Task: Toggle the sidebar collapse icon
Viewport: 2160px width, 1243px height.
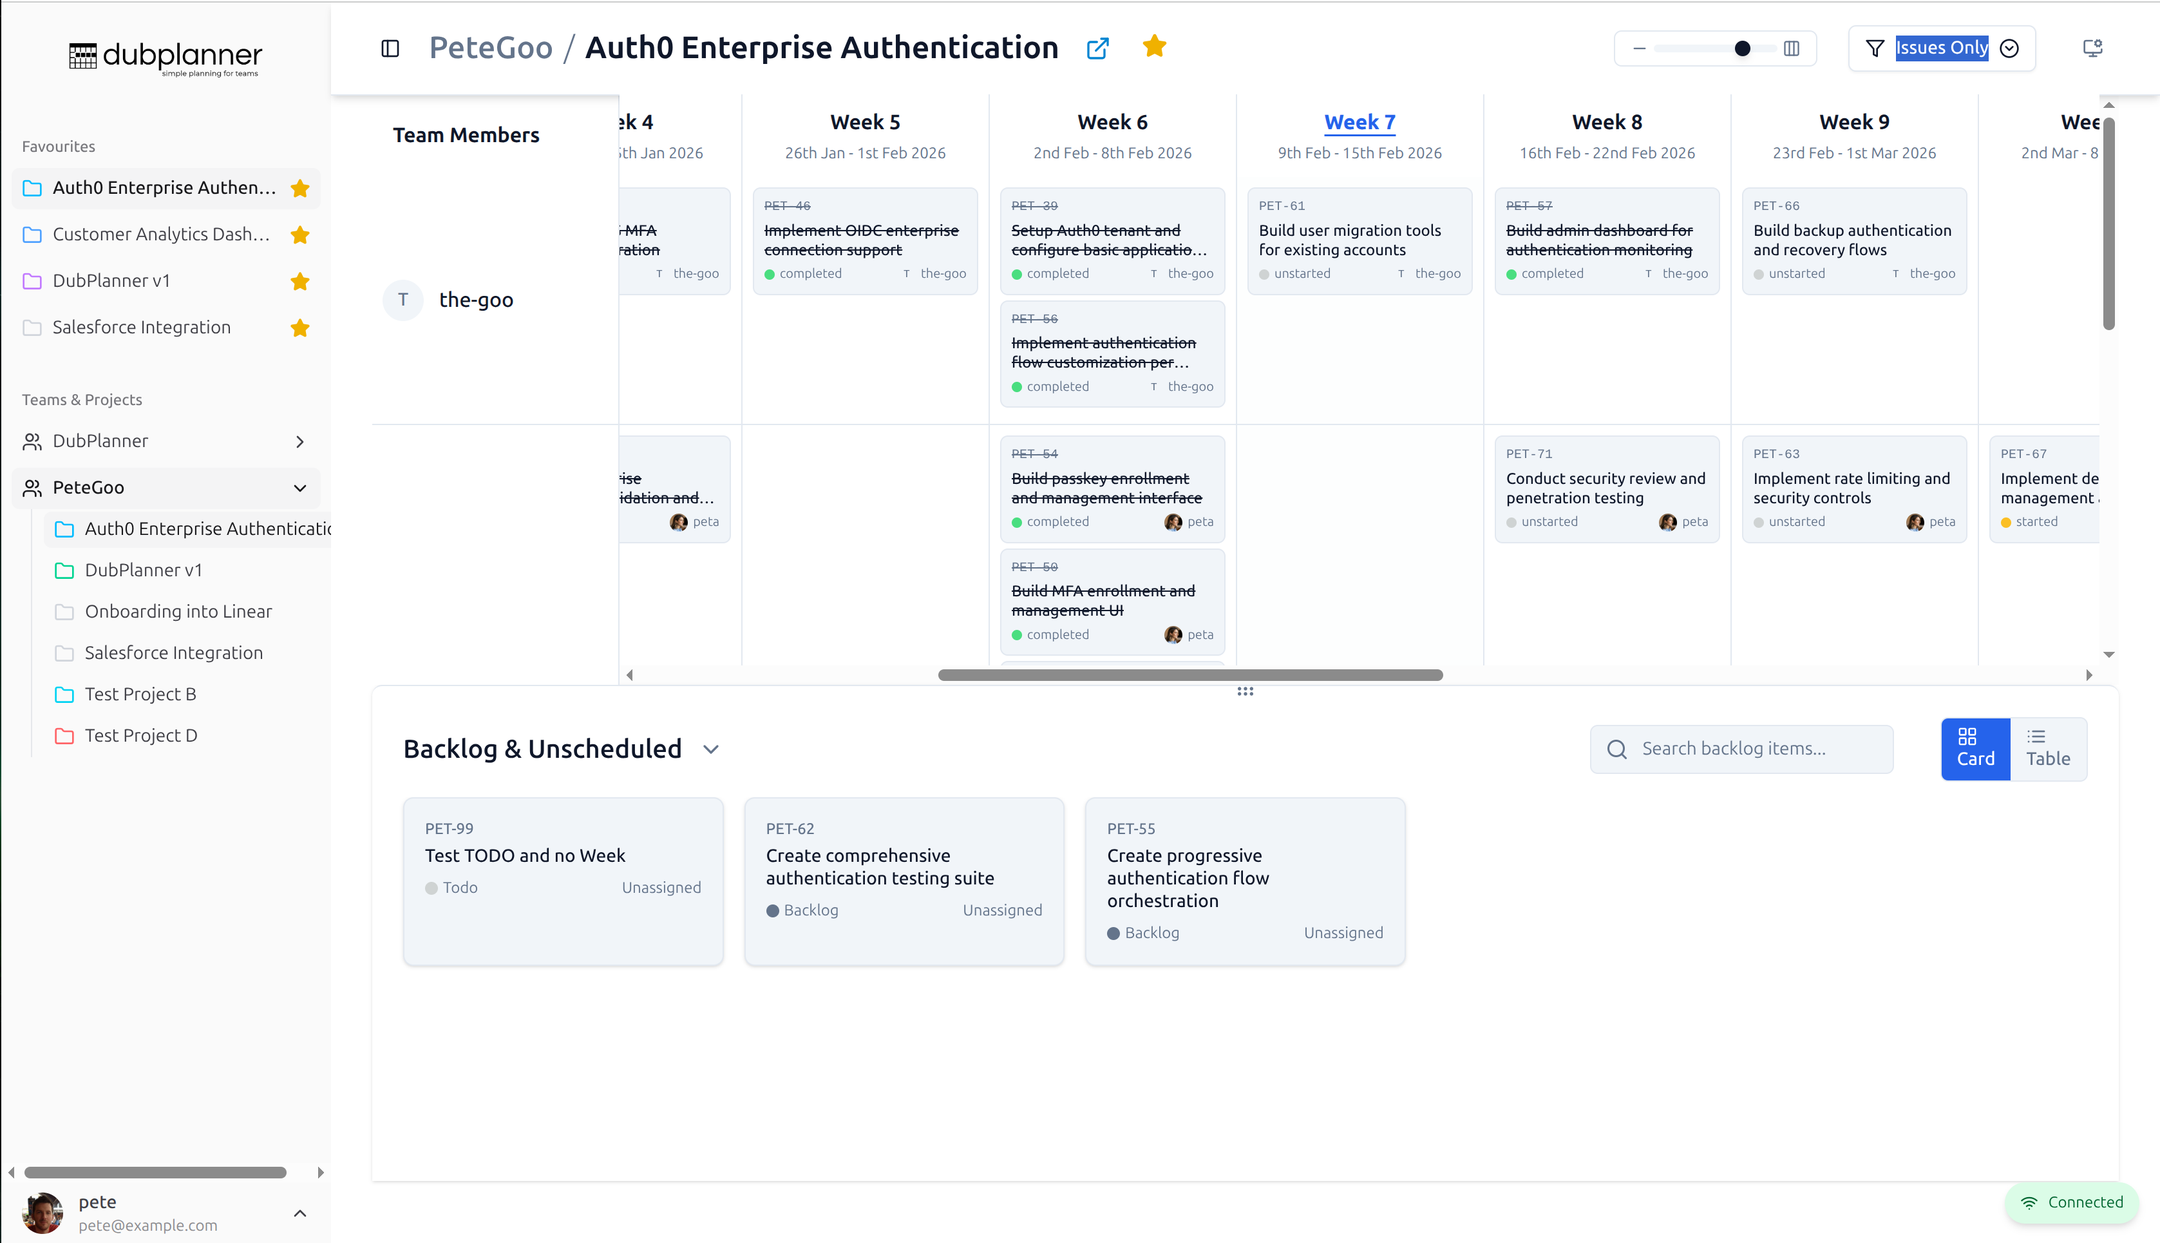Action: point(389,48)
